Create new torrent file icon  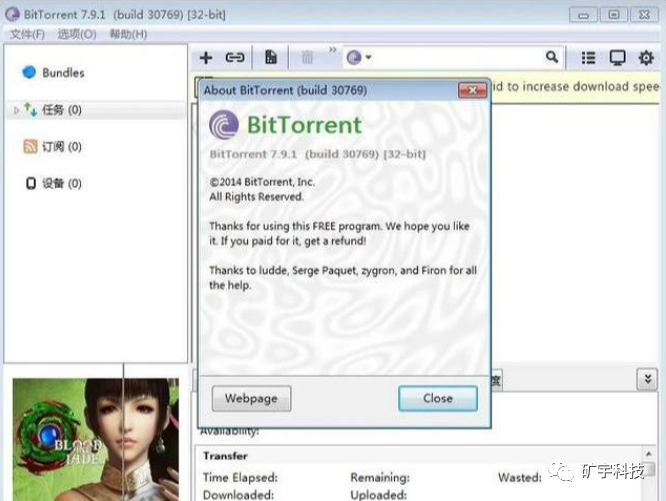coord(271,57)
